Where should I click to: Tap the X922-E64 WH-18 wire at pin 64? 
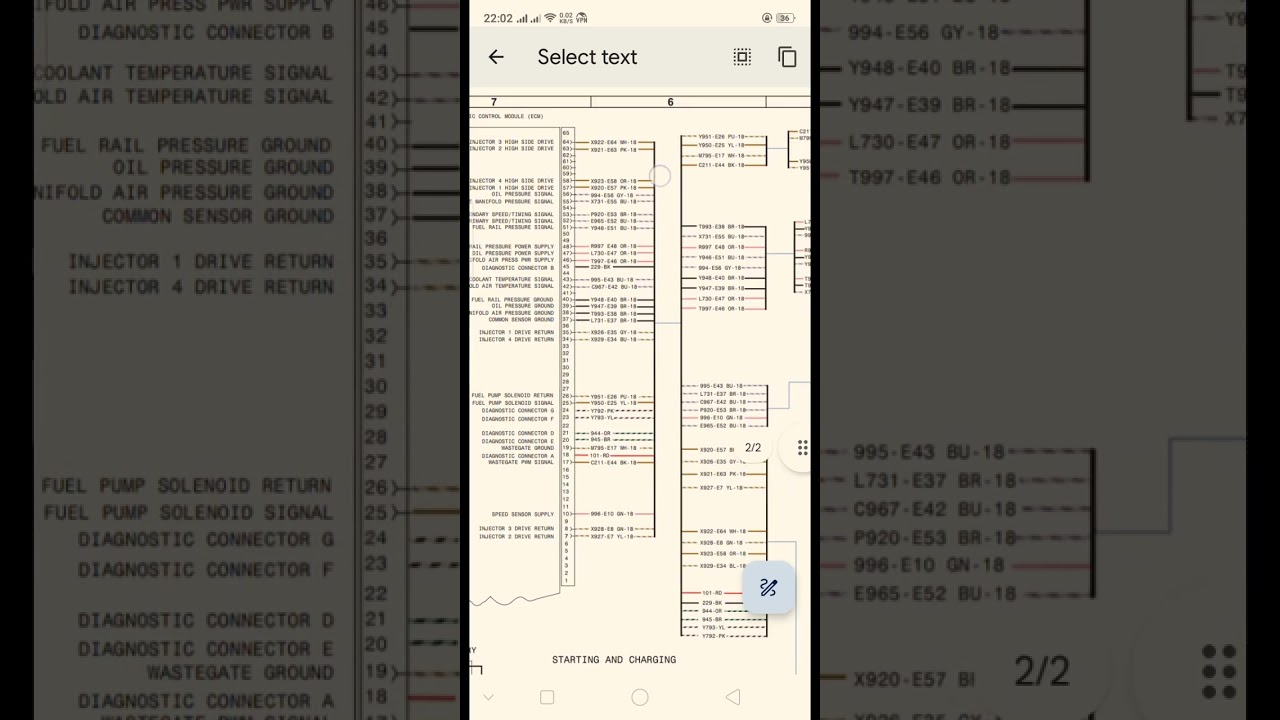(x=613, y=142)
